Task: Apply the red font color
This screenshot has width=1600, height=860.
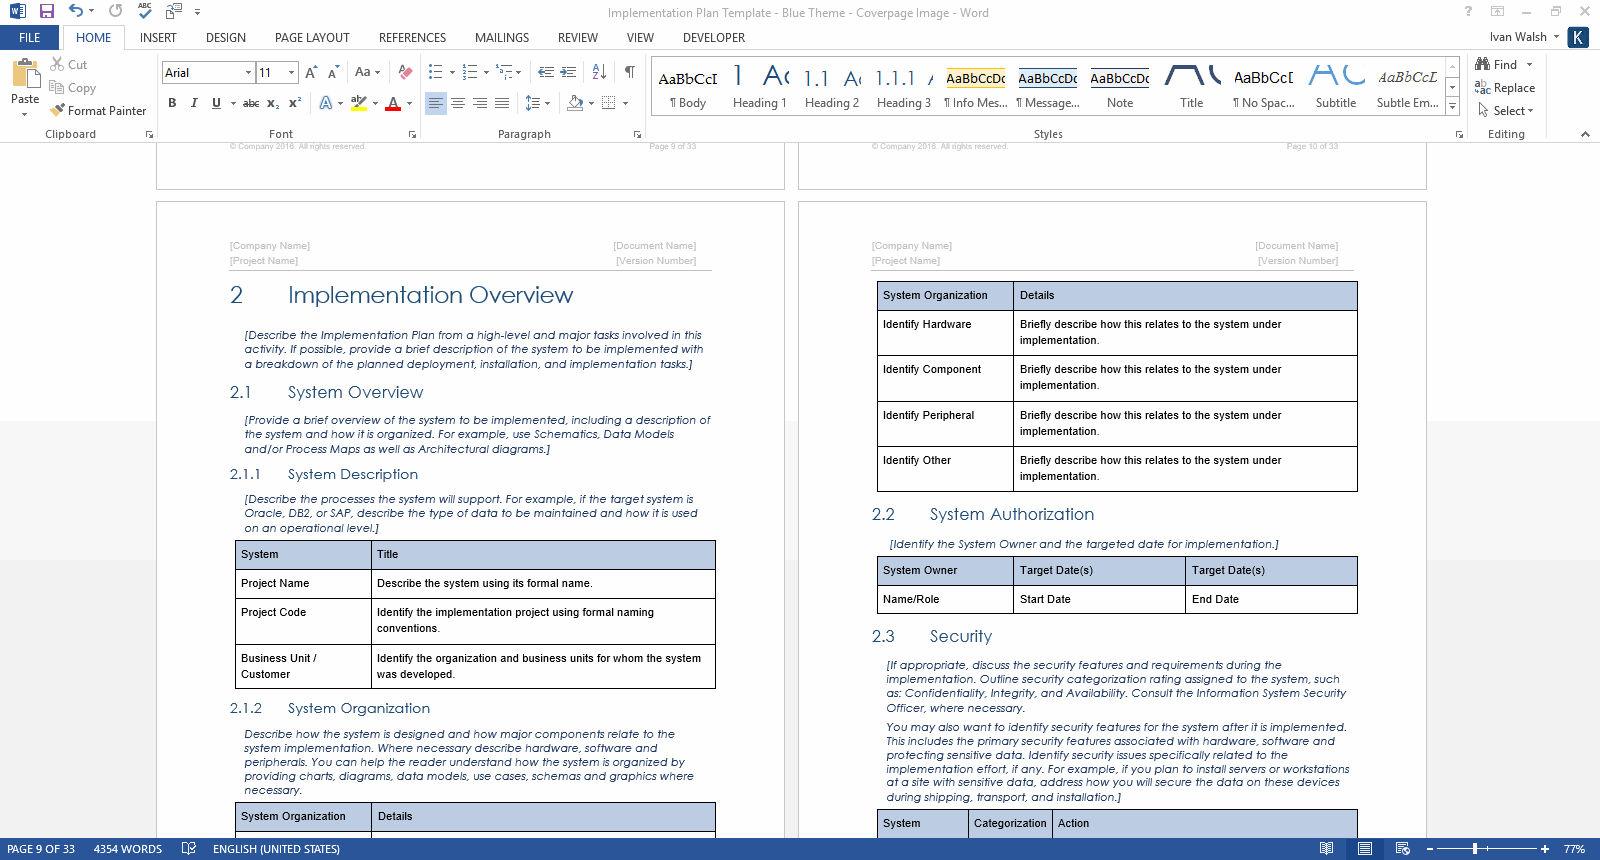Action: click(393, 103)
